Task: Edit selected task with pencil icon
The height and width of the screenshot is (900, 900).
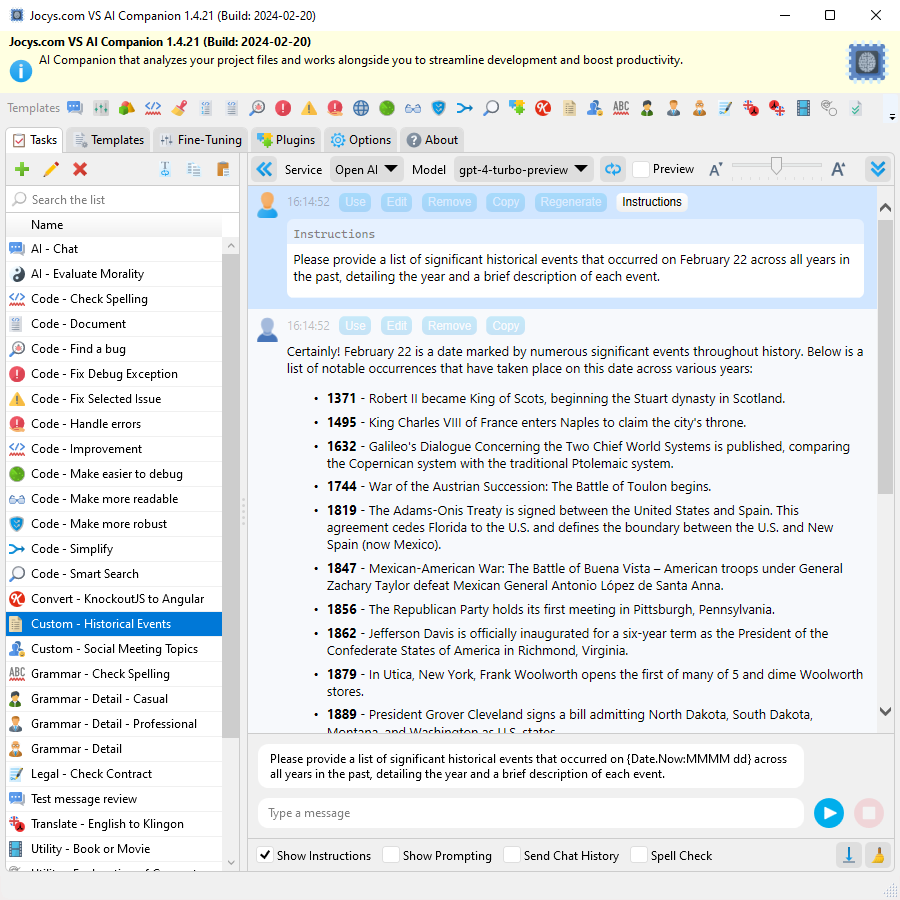Action: tap(51, 169)
